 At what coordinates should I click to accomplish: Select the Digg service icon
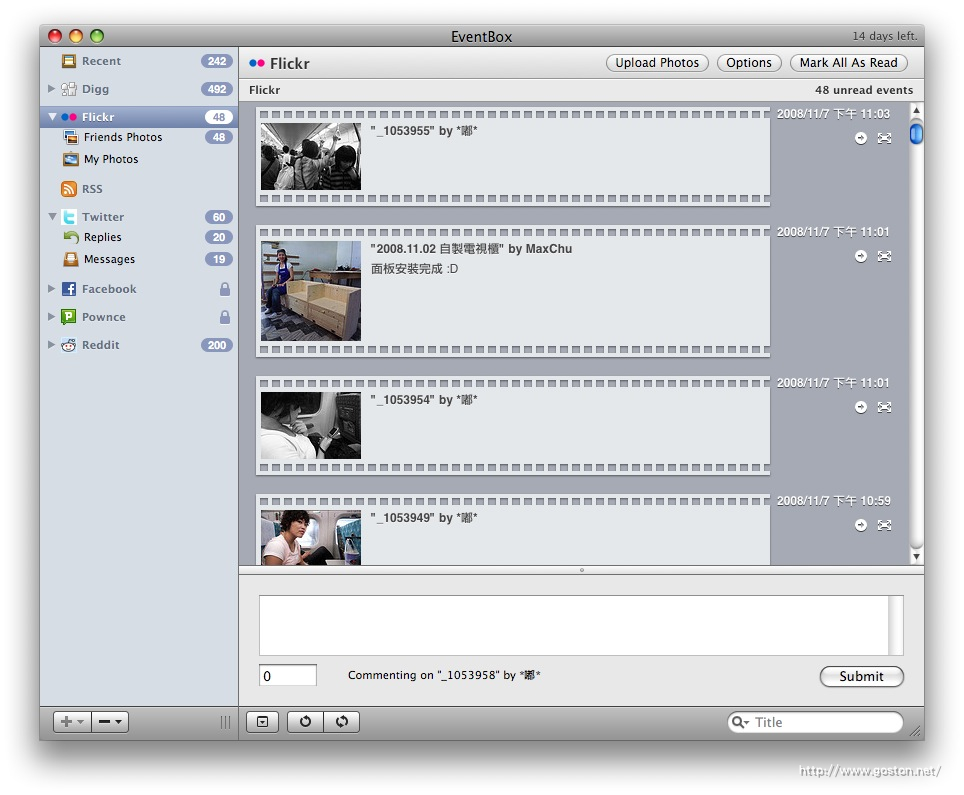69,89
